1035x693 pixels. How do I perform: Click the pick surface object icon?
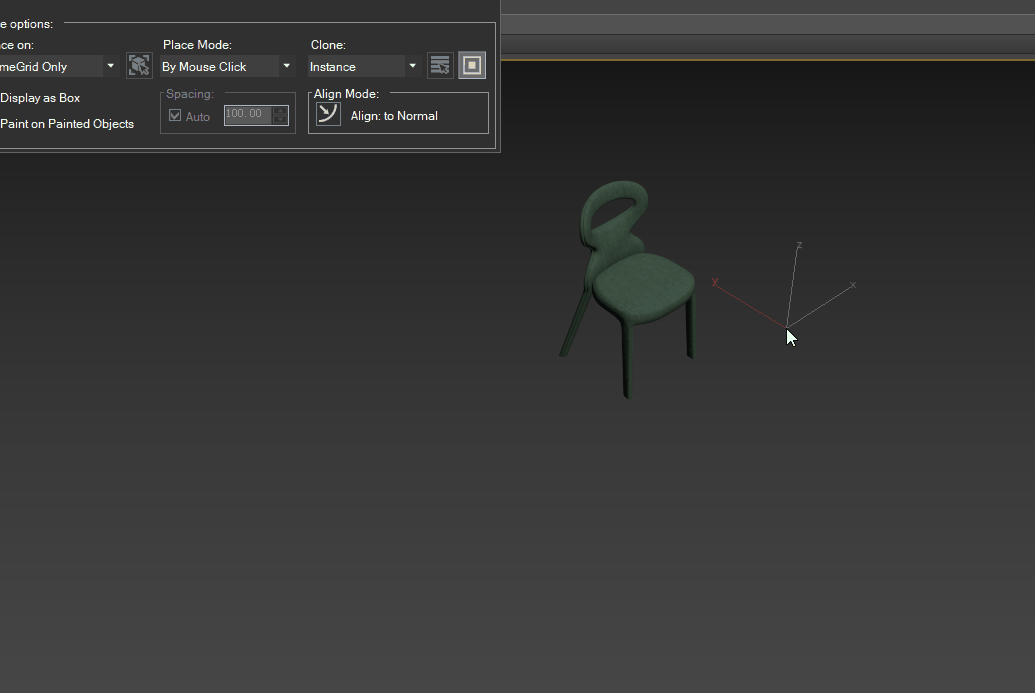[139, 66]
